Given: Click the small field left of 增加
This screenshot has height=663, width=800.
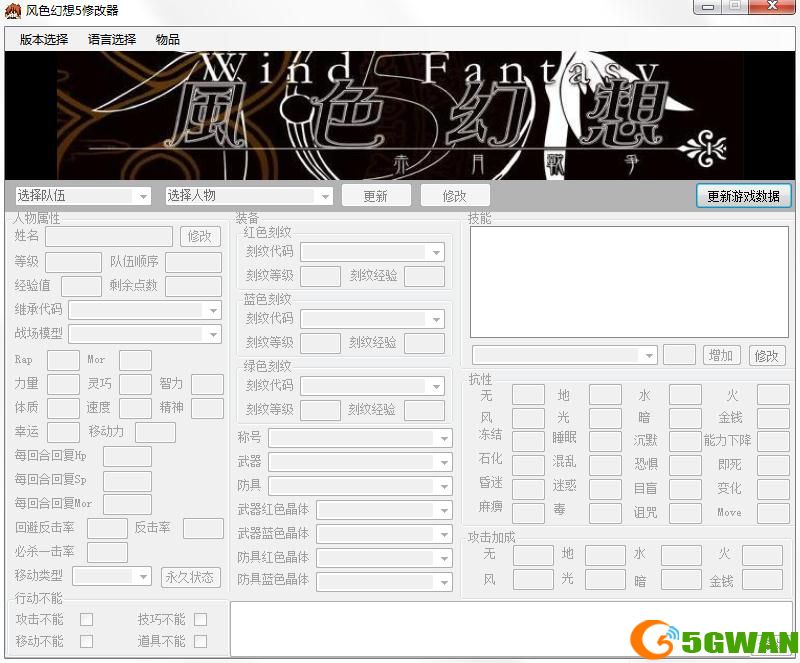Looking at the screenshot, I should [680, 355].
